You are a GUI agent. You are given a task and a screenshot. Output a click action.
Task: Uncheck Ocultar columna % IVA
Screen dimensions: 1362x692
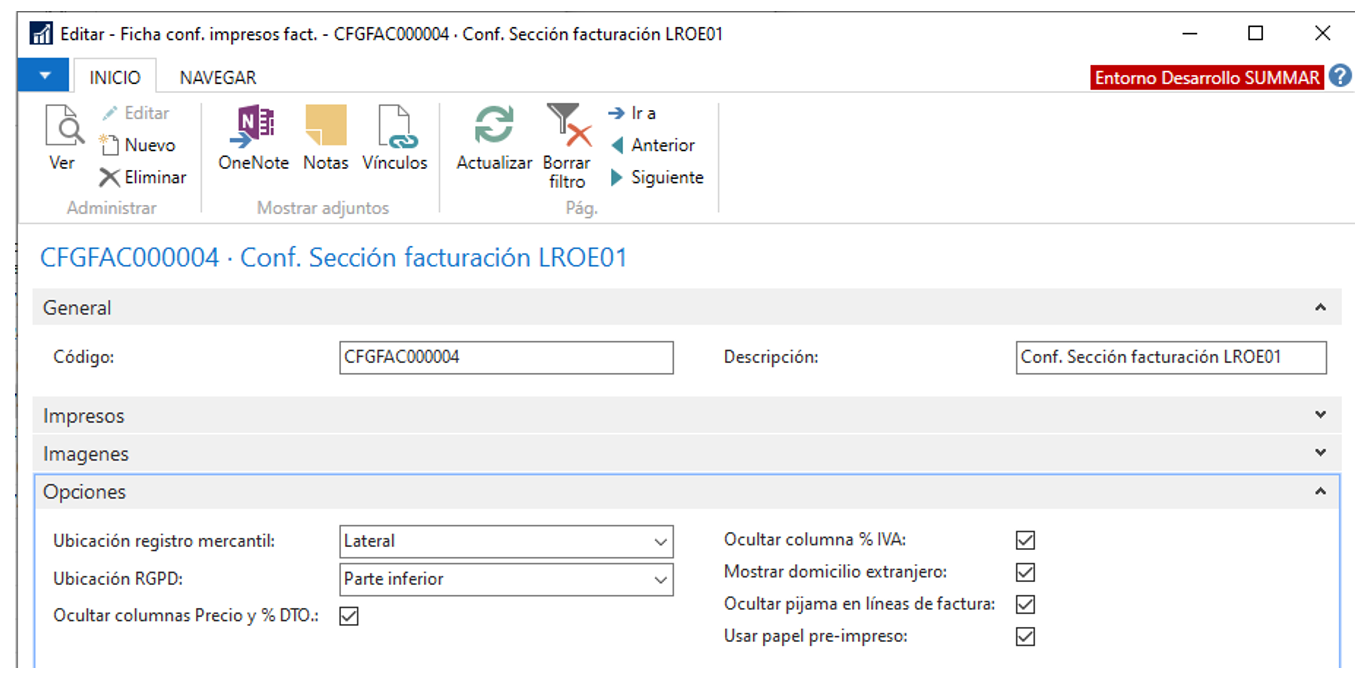1025,541
